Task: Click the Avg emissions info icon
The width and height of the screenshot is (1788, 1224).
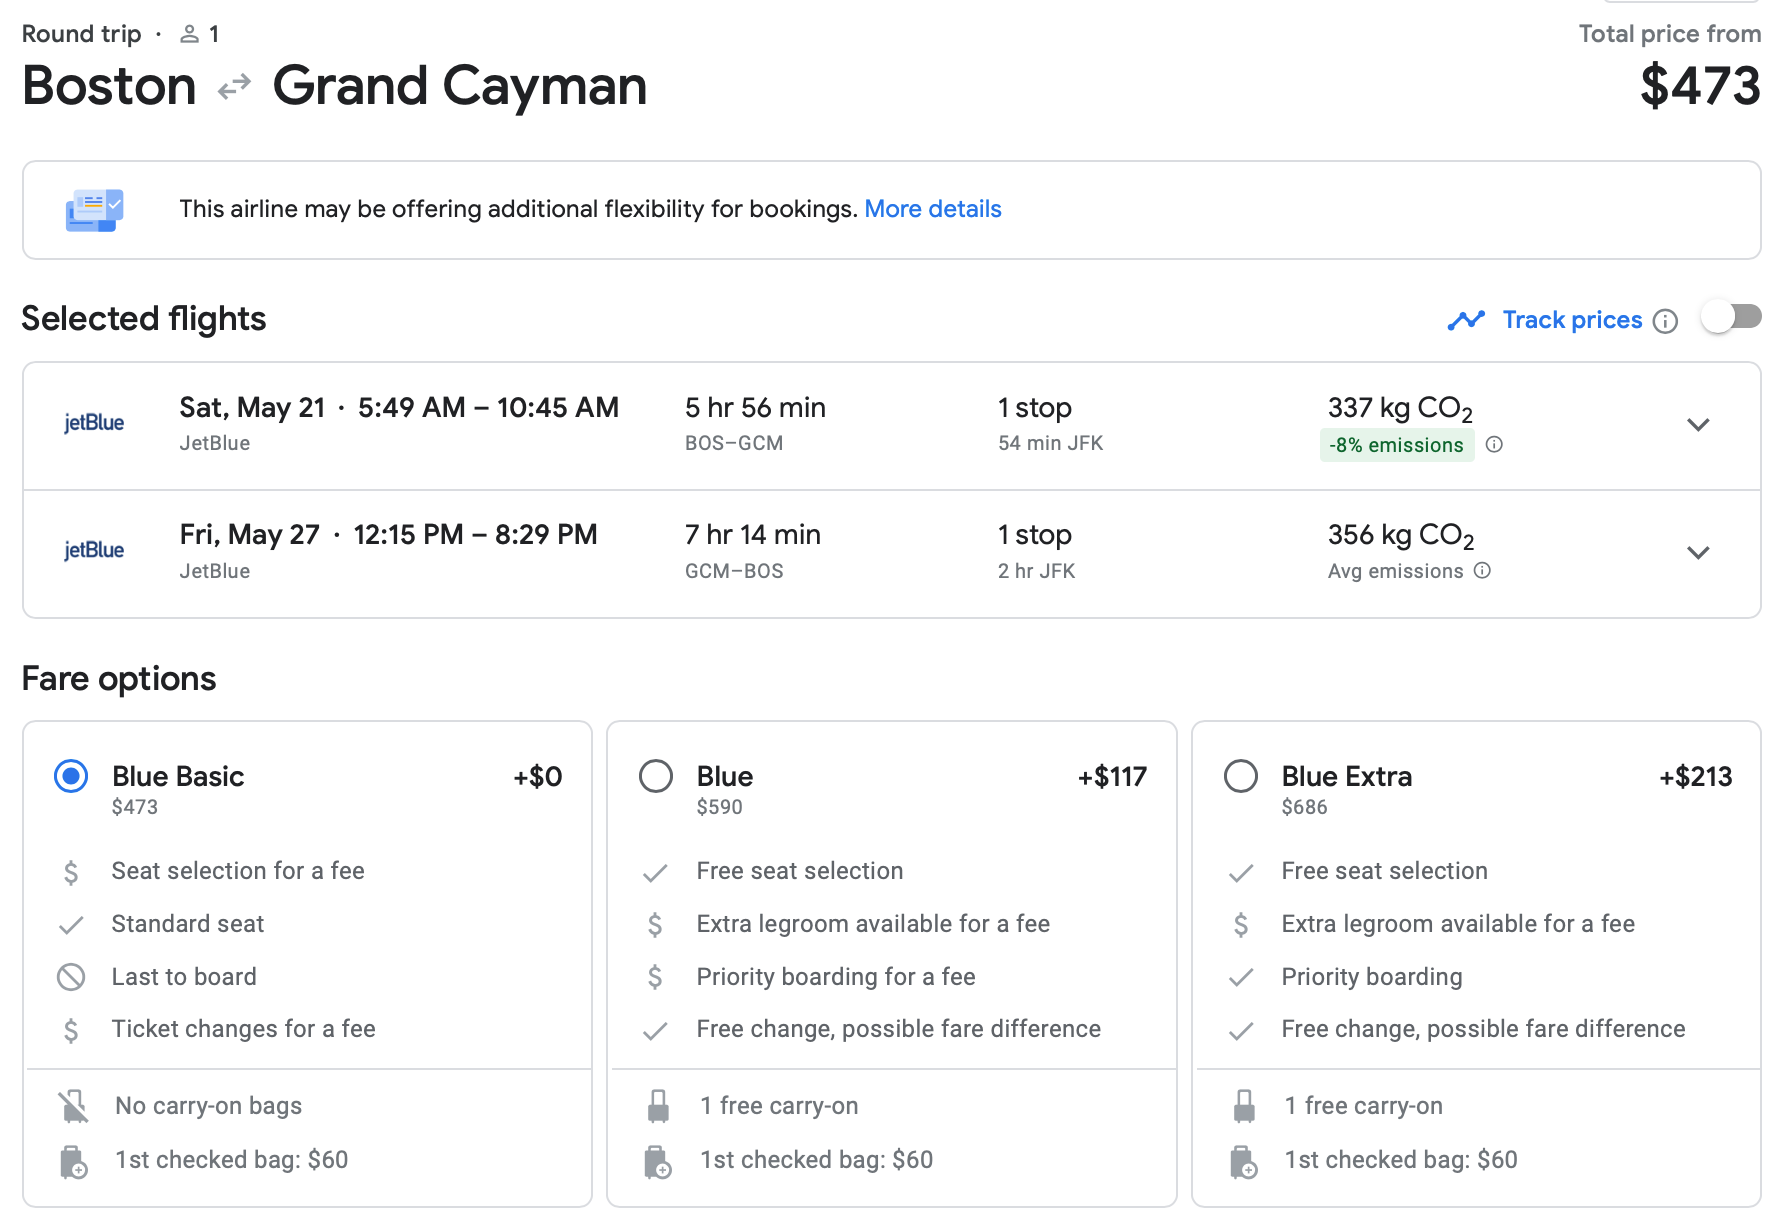Action: pos(1483,571)
